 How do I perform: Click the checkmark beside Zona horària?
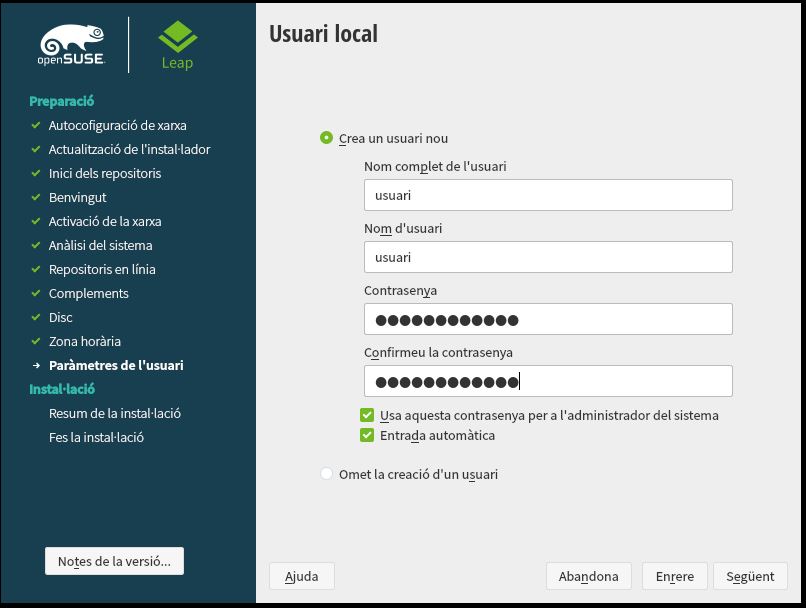click(x=36, y=342)
